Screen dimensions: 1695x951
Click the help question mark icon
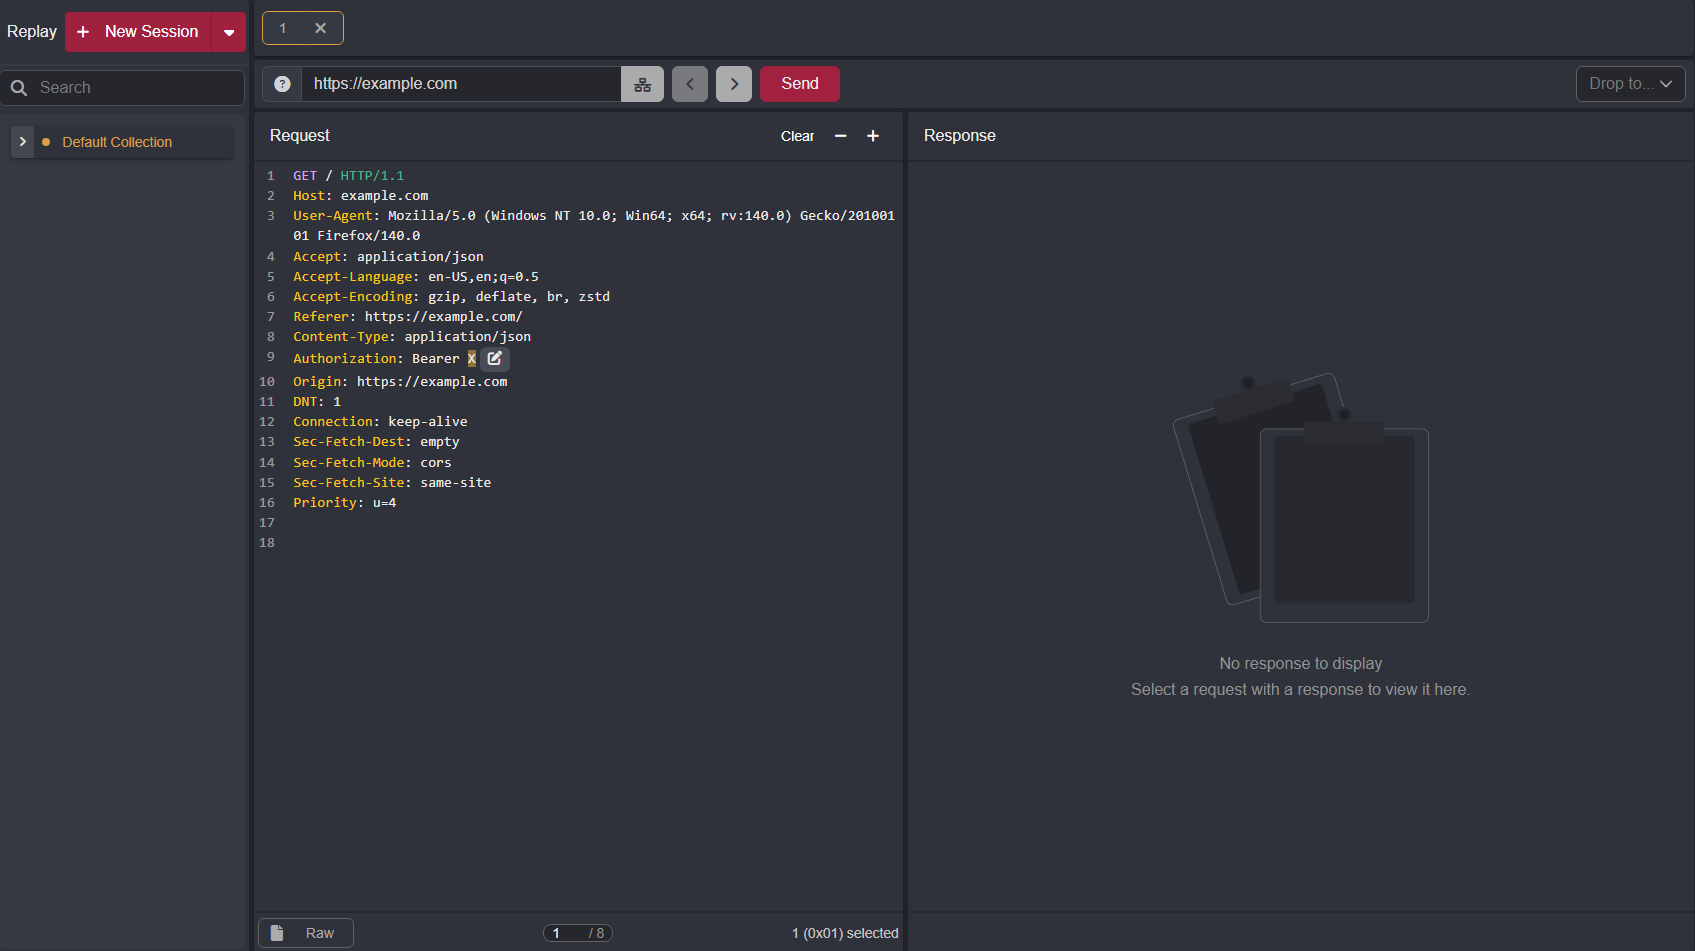282,84
